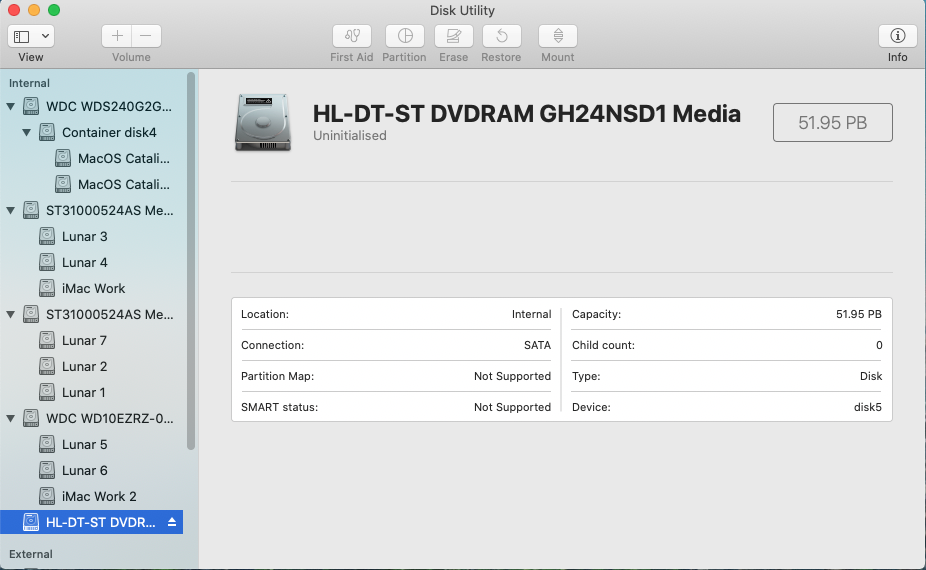Run First Aid from the toolbar
926x570 pixels.
coord(351,36)
